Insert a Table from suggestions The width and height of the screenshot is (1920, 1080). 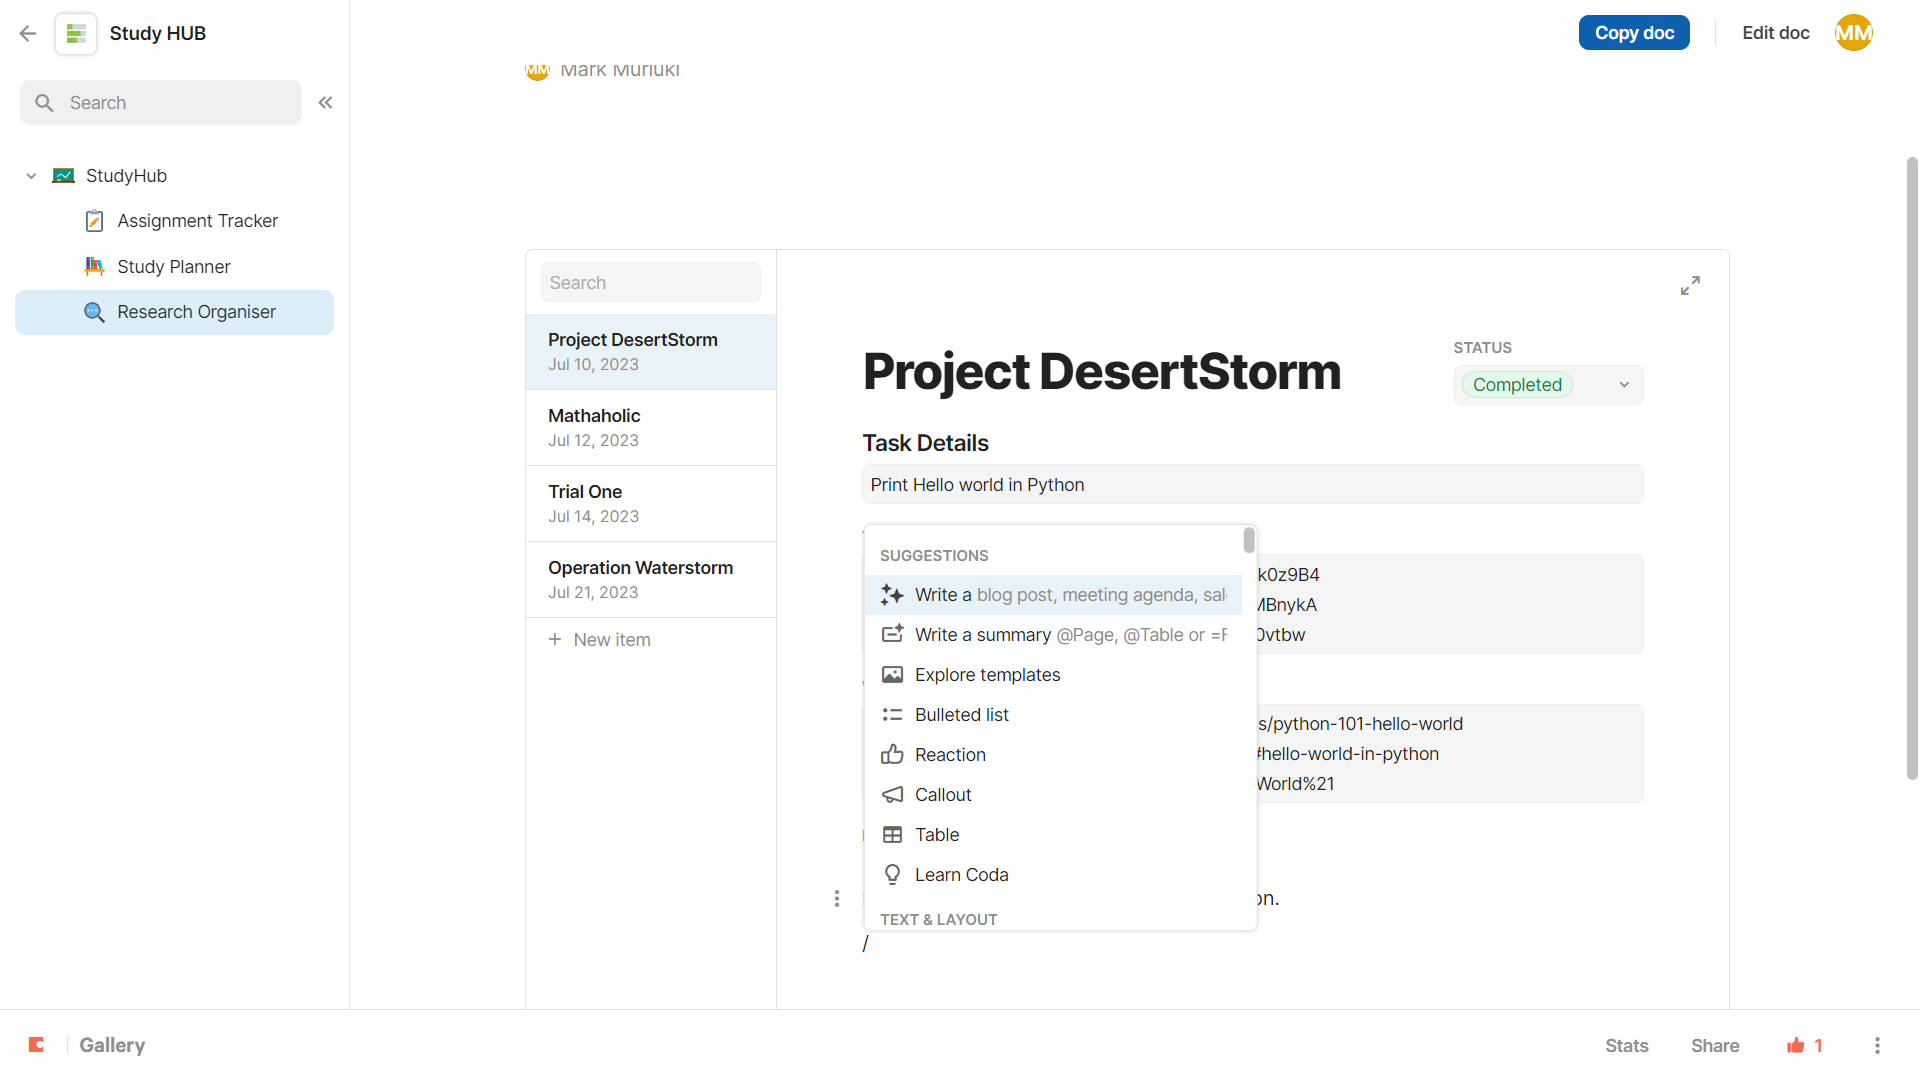click(936, 835)
